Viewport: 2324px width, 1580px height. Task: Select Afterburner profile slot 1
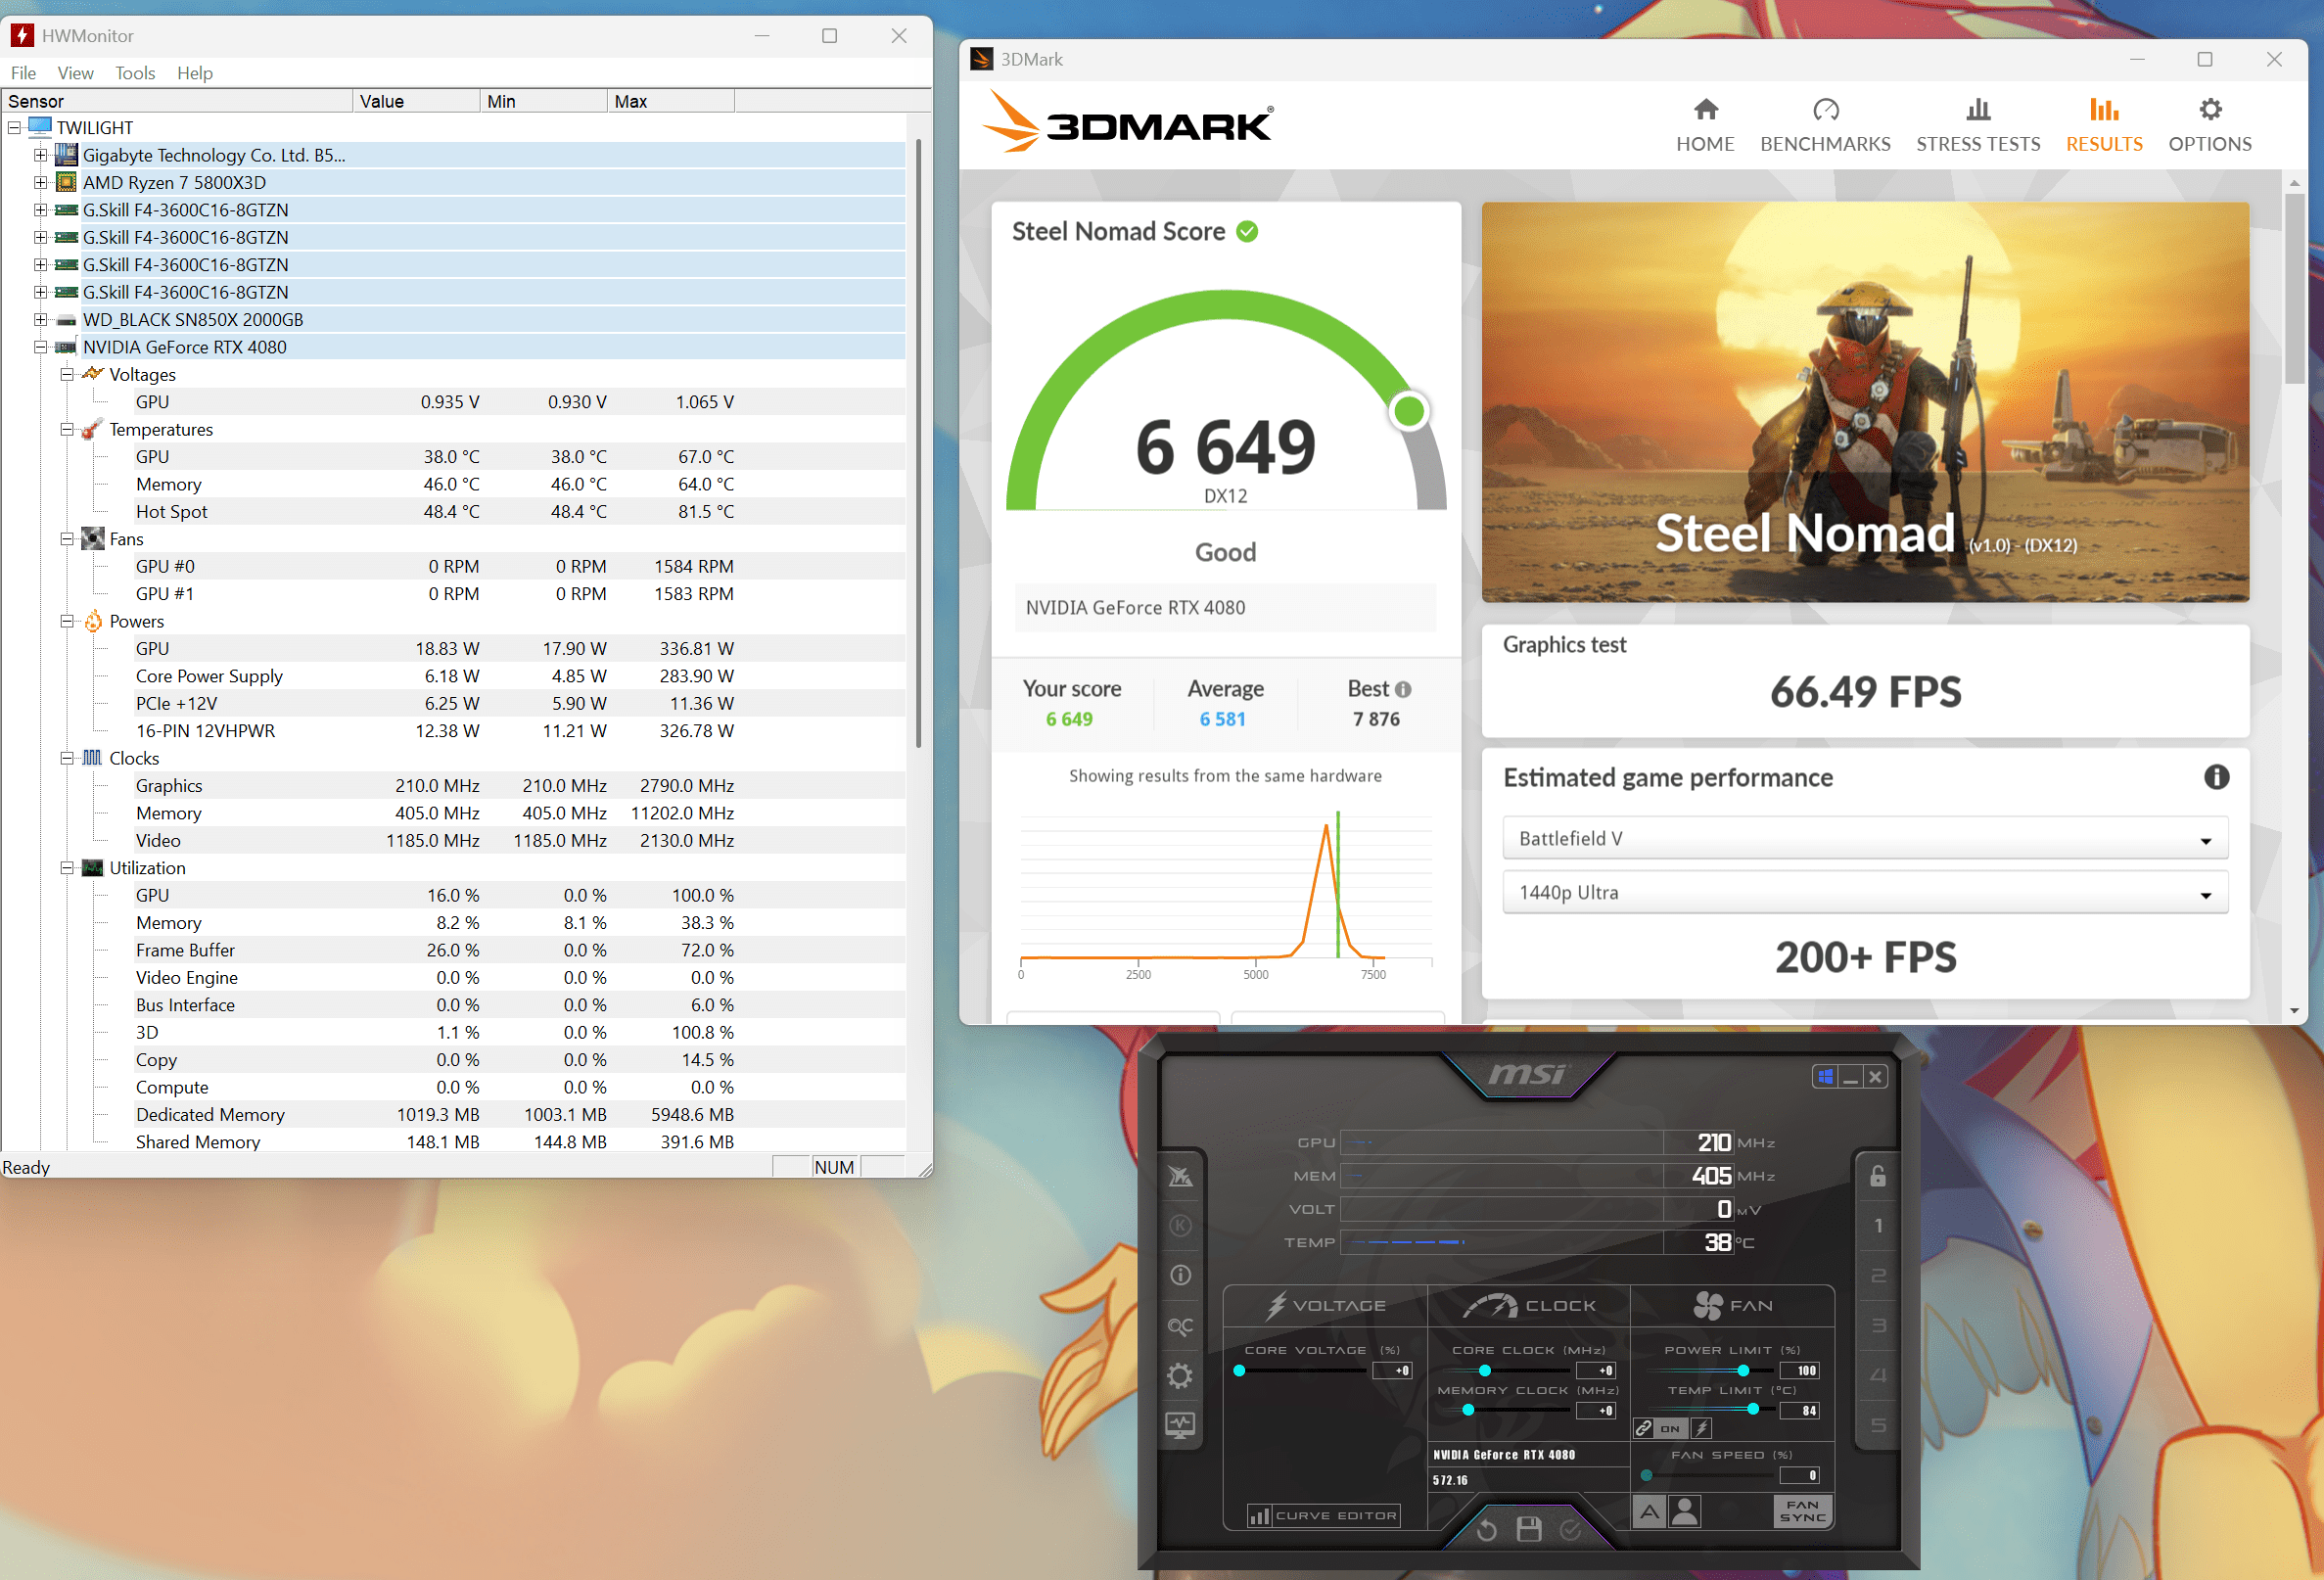tap(1877, 1225)
